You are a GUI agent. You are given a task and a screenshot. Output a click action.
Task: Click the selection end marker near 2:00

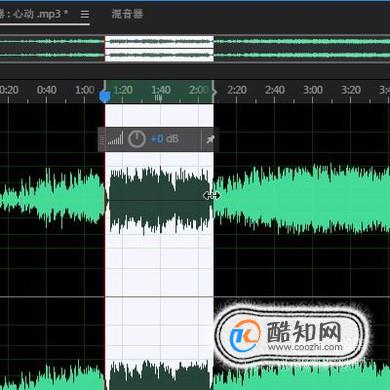tap(214, 92)
